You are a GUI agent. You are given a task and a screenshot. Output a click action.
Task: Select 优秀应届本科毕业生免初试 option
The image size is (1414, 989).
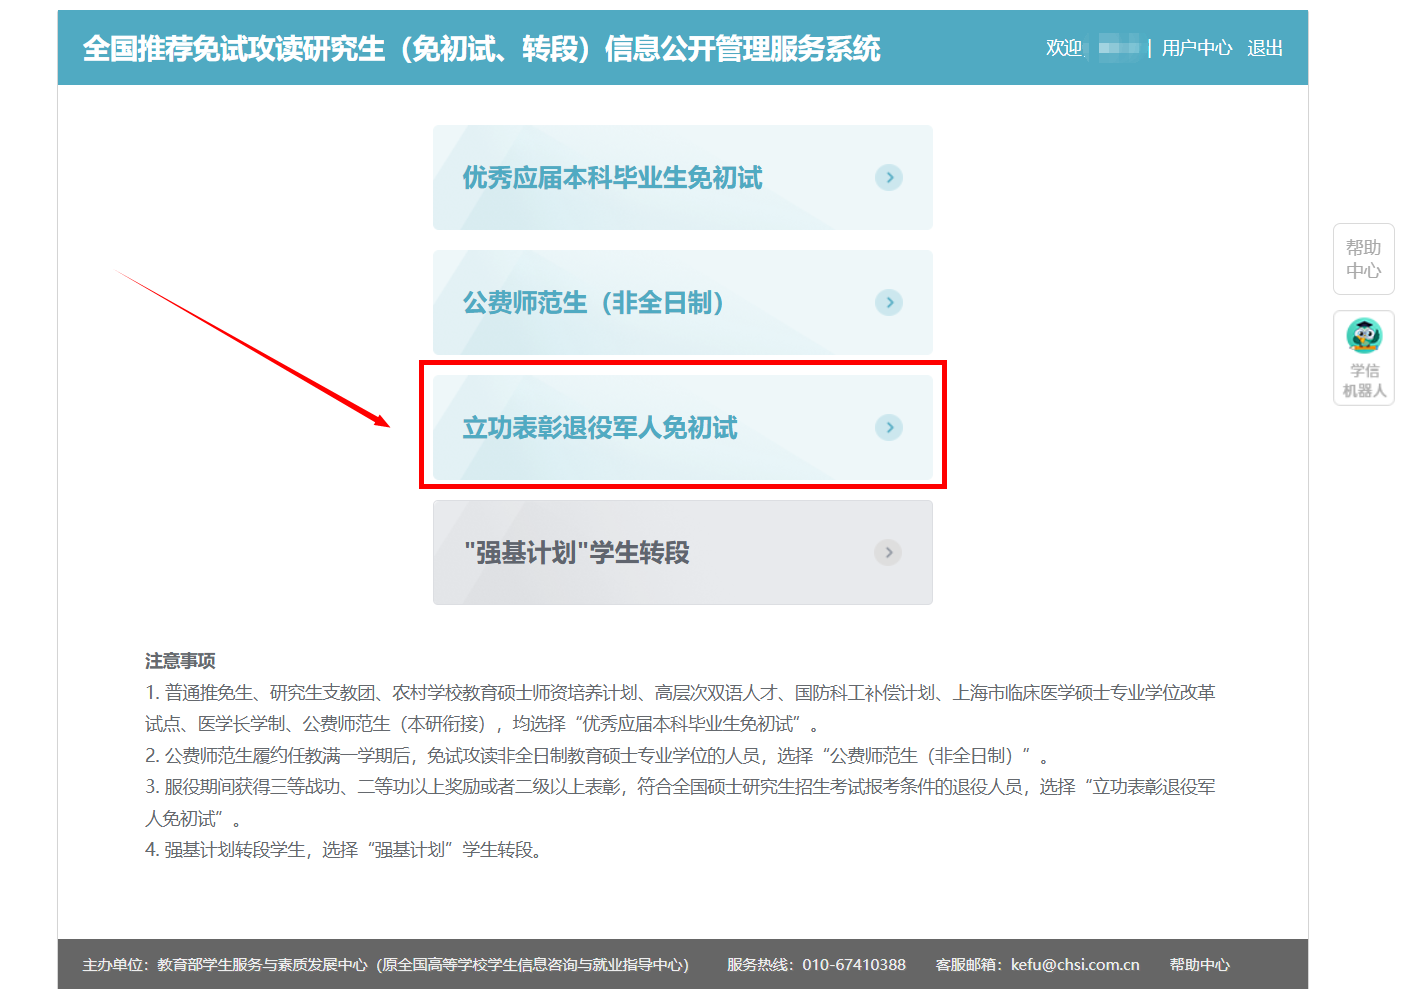612,178
